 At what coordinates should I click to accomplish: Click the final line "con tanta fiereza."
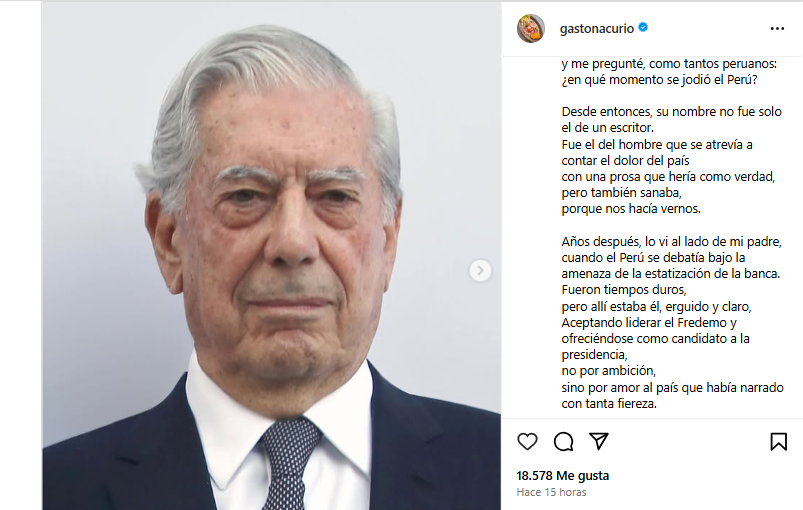(x=609, y=403)
